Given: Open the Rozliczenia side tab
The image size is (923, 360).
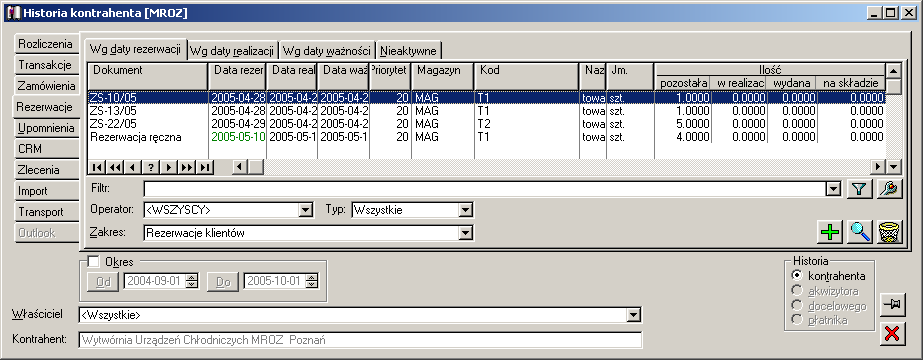Looking at the screenshot, I should 46,44.
